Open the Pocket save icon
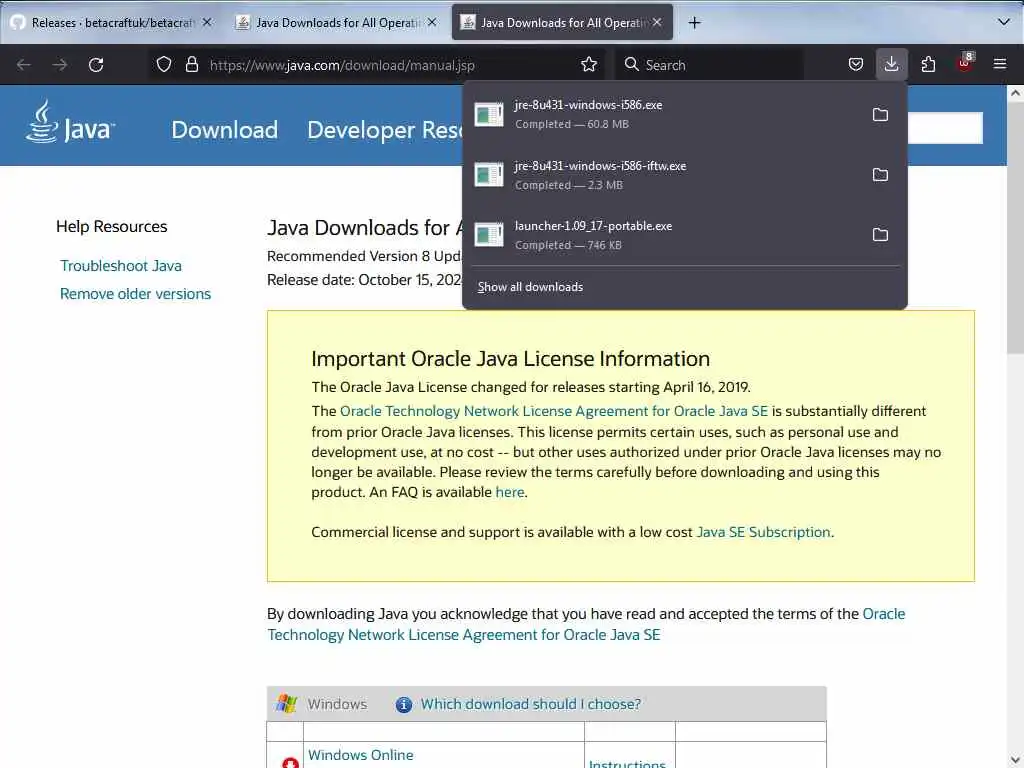The height and width of the screenshot is (768, 1024). tap(856, 65)
